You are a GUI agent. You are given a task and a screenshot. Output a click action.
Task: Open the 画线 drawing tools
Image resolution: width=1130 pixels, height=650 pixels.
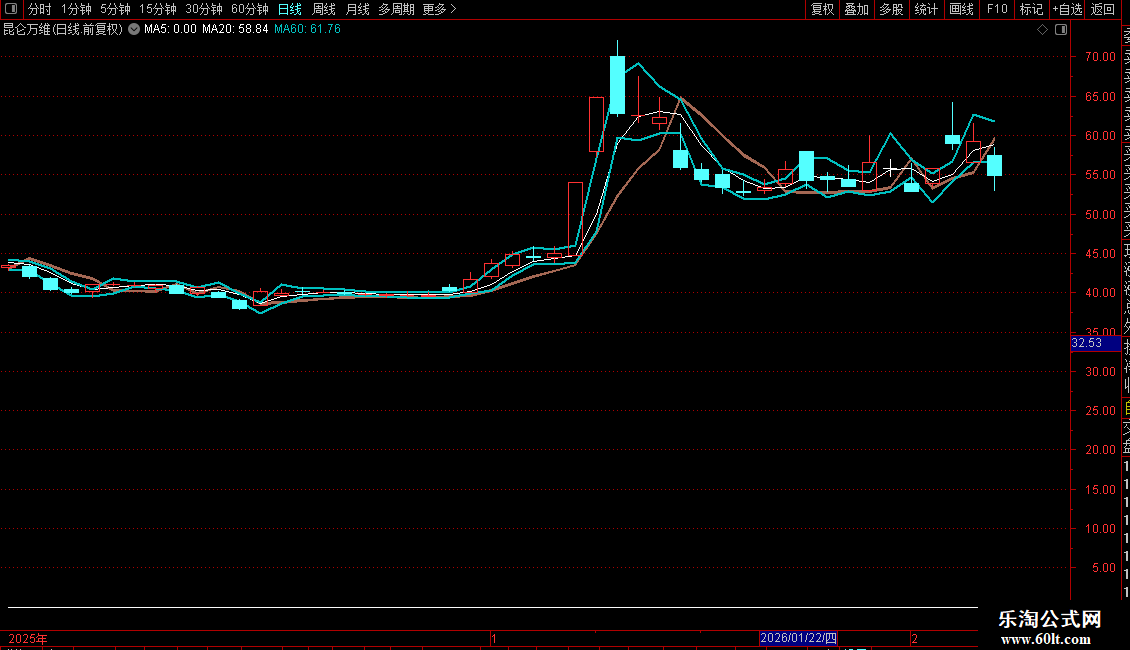(x=961, y=9)
